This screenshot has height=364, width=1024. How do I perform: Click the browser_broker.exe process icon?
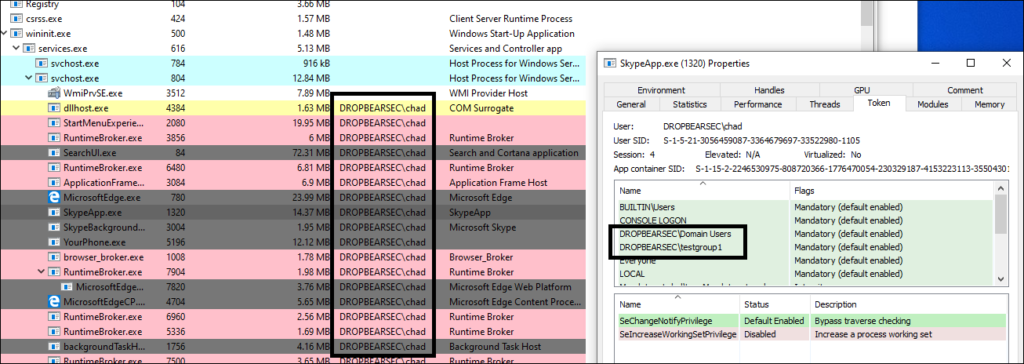(54, 257)
